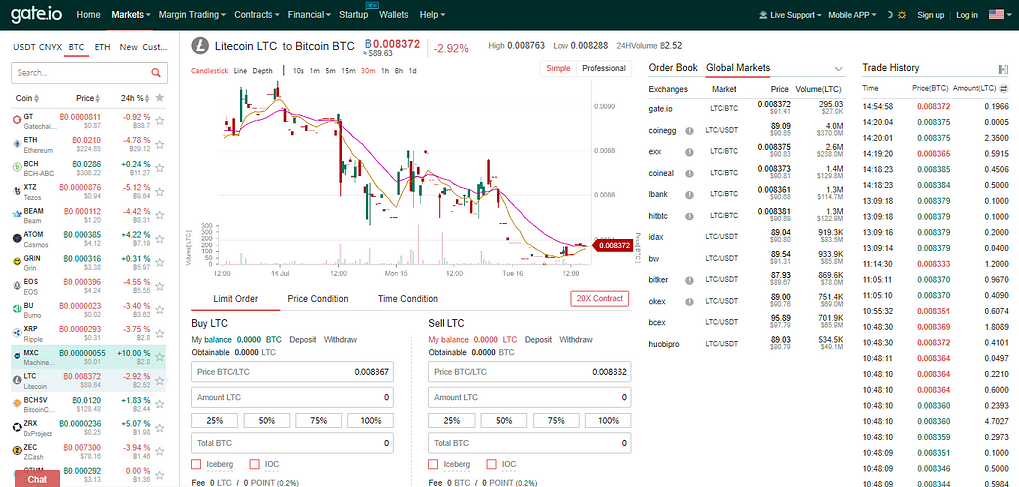Viewport: 1019px width, 487px height.
Task: Favorite the BCH coin star
Action: (160, 168)
